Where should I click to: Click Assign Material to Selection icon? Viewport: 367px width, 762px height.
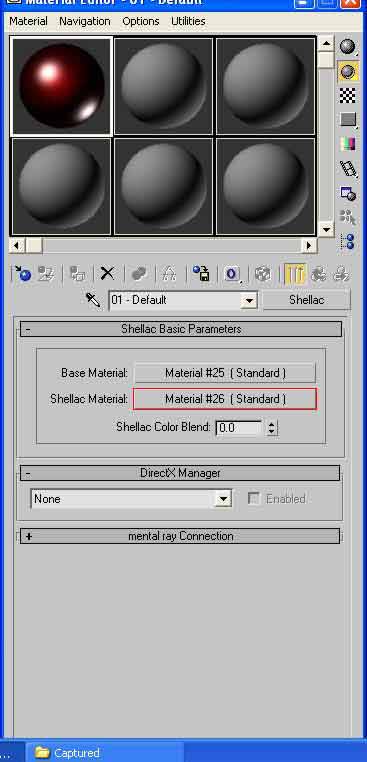[x=78, y=274]
